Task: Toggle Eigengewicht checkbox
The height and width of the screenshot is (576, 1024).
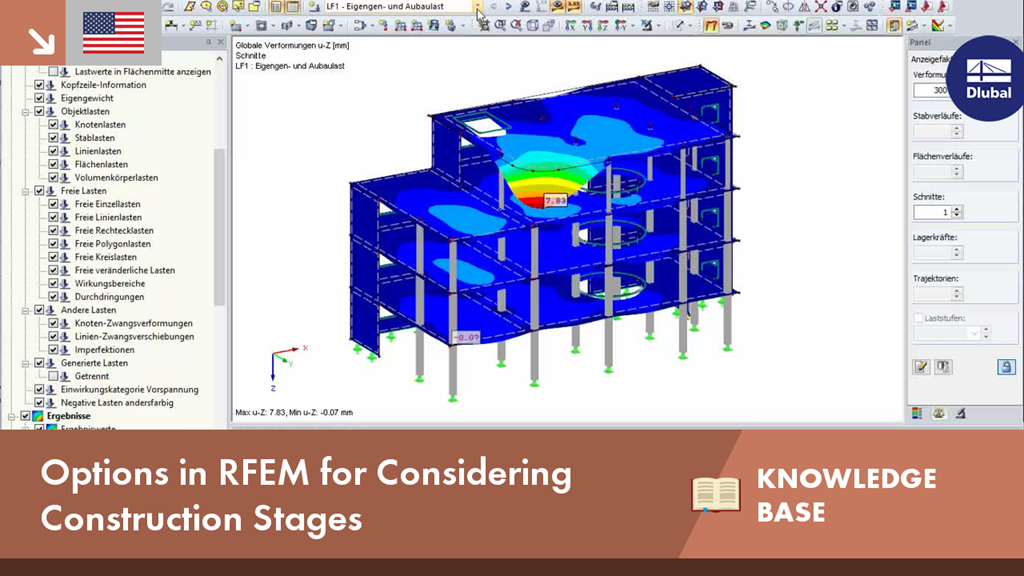Action: [x=39, y=98]
